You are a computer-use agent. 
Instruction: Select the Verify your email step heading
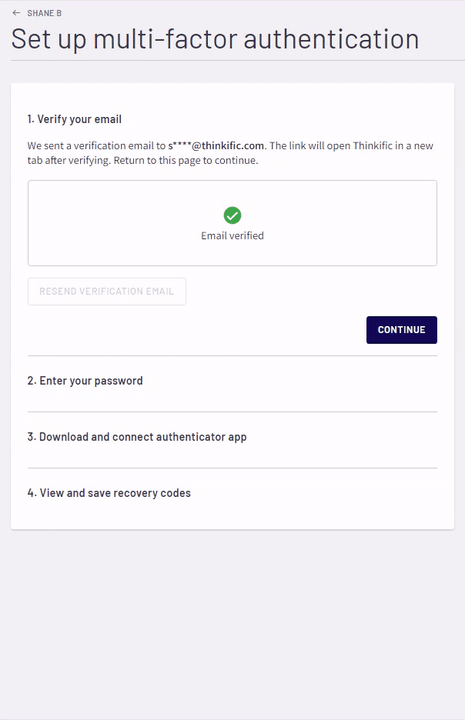click(x=74, y=119)
